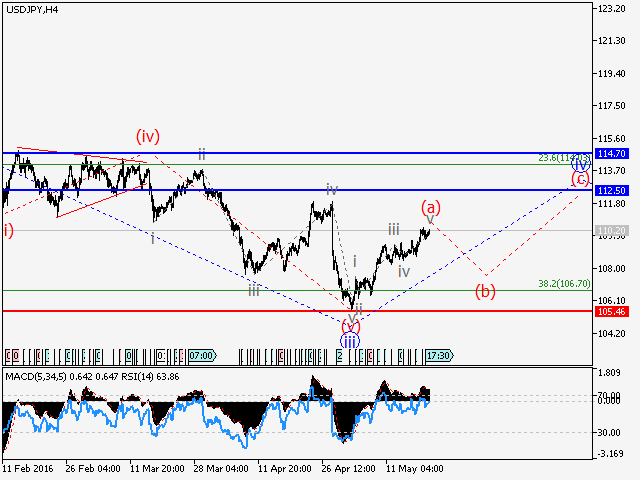Image resolution: width=640 pixels, height=480 pixels.
Task: Click the 113.70 price axis value
Action: tap(611, 171)
